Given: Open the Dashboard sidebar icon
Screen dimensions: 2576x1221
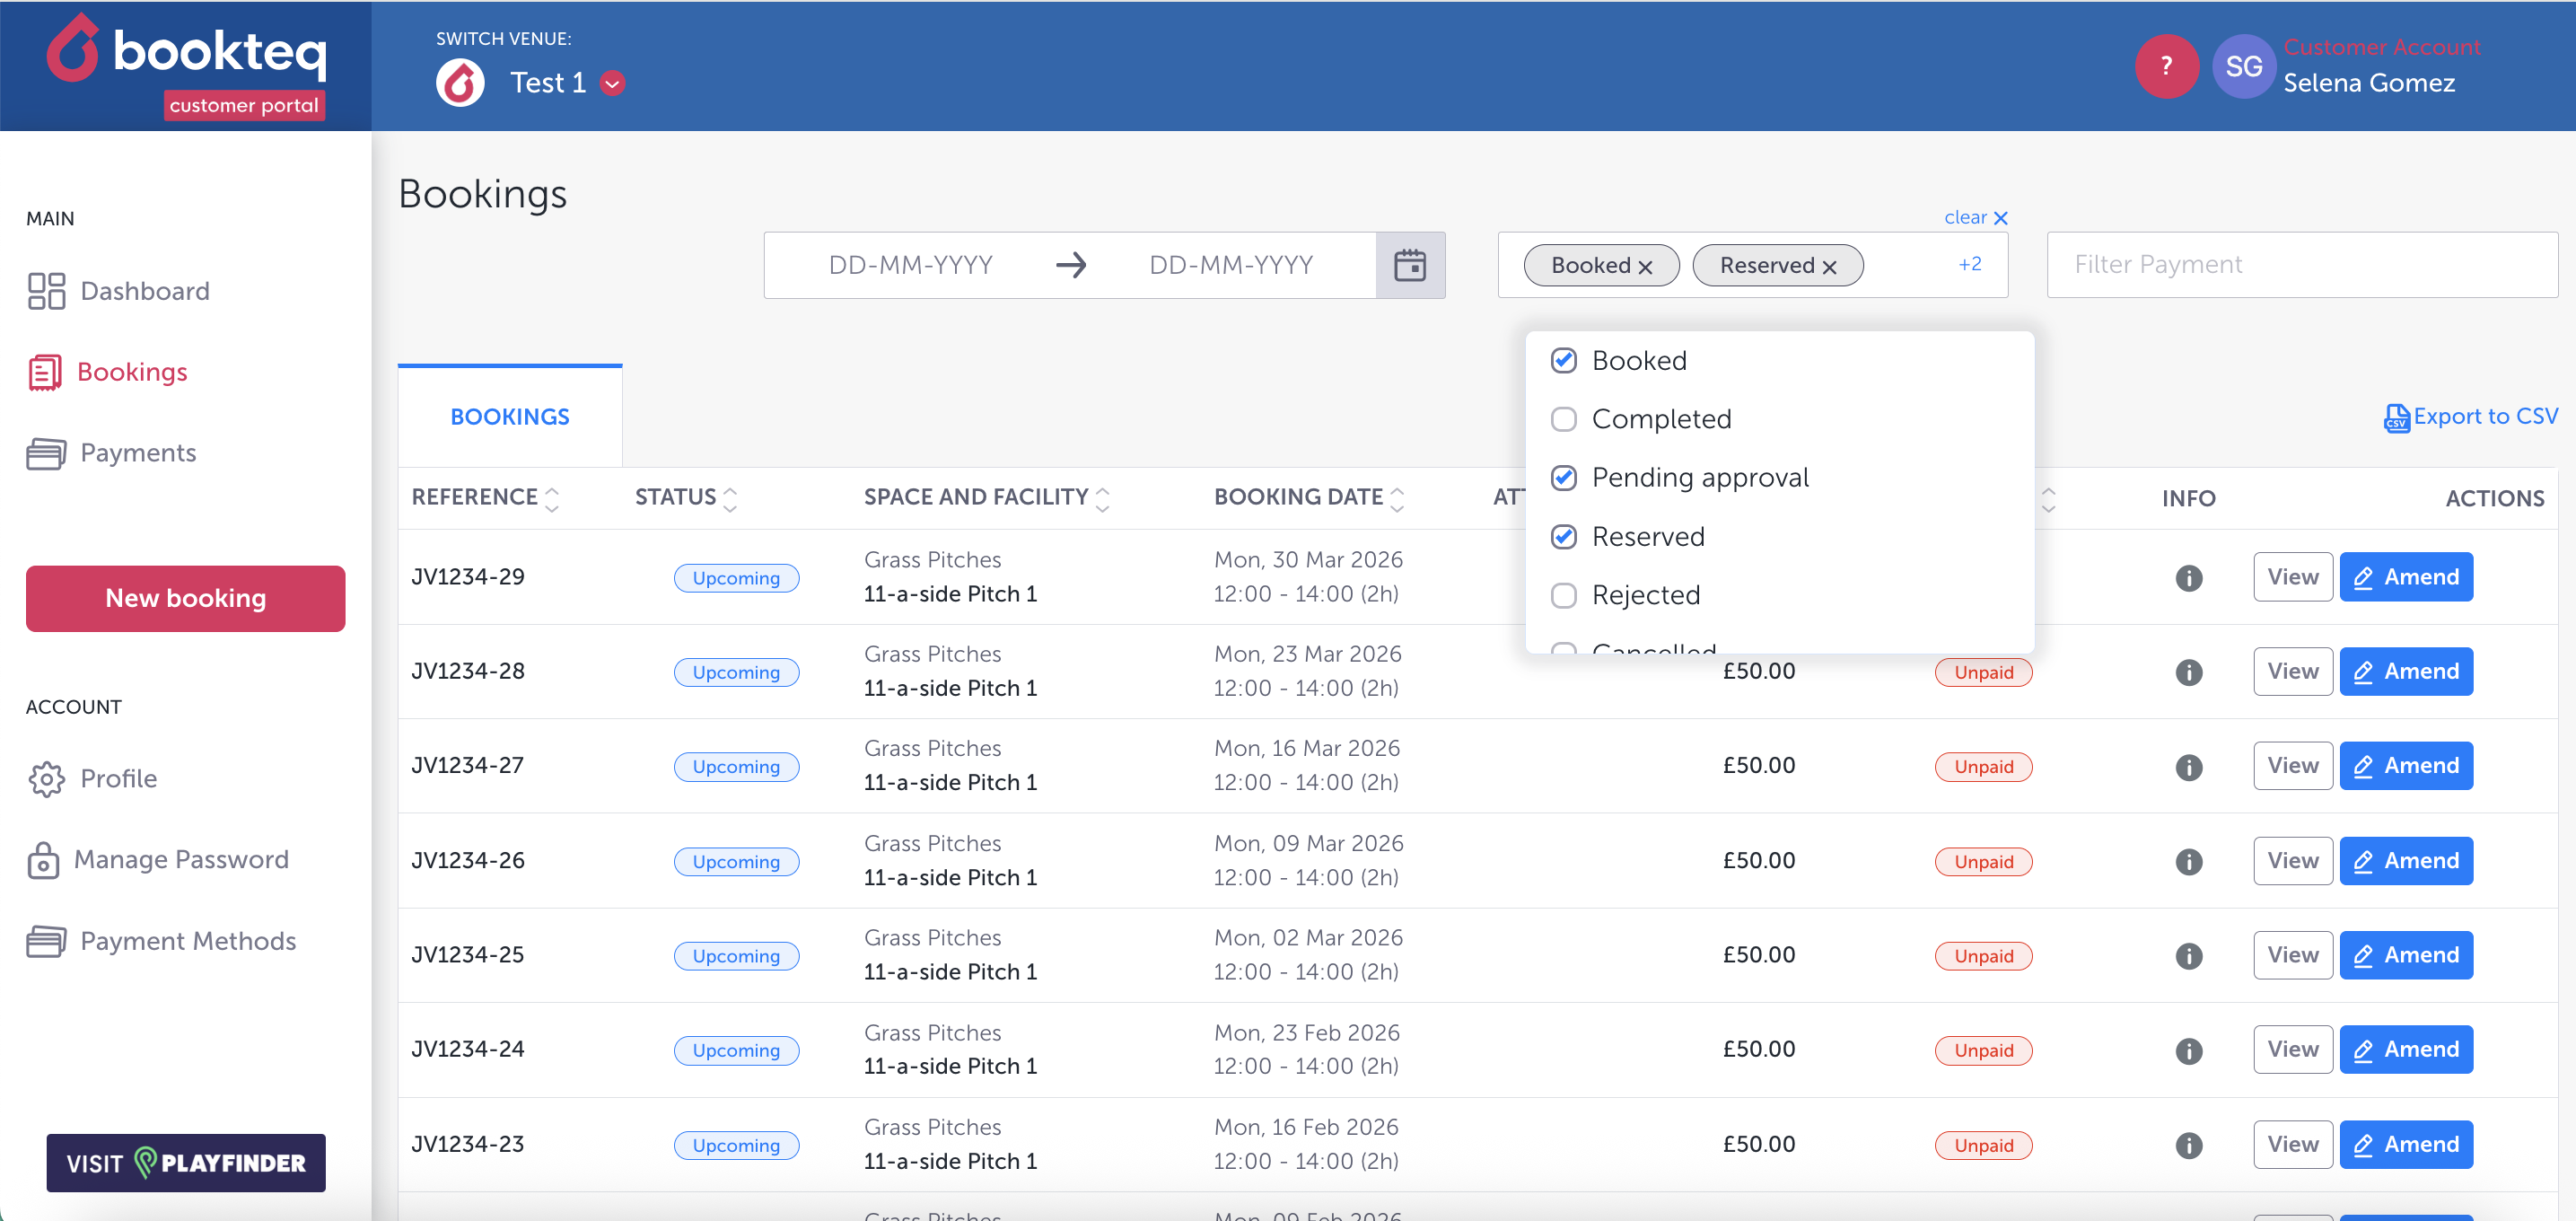Looking at the screenshot, I should pos(46,291).
